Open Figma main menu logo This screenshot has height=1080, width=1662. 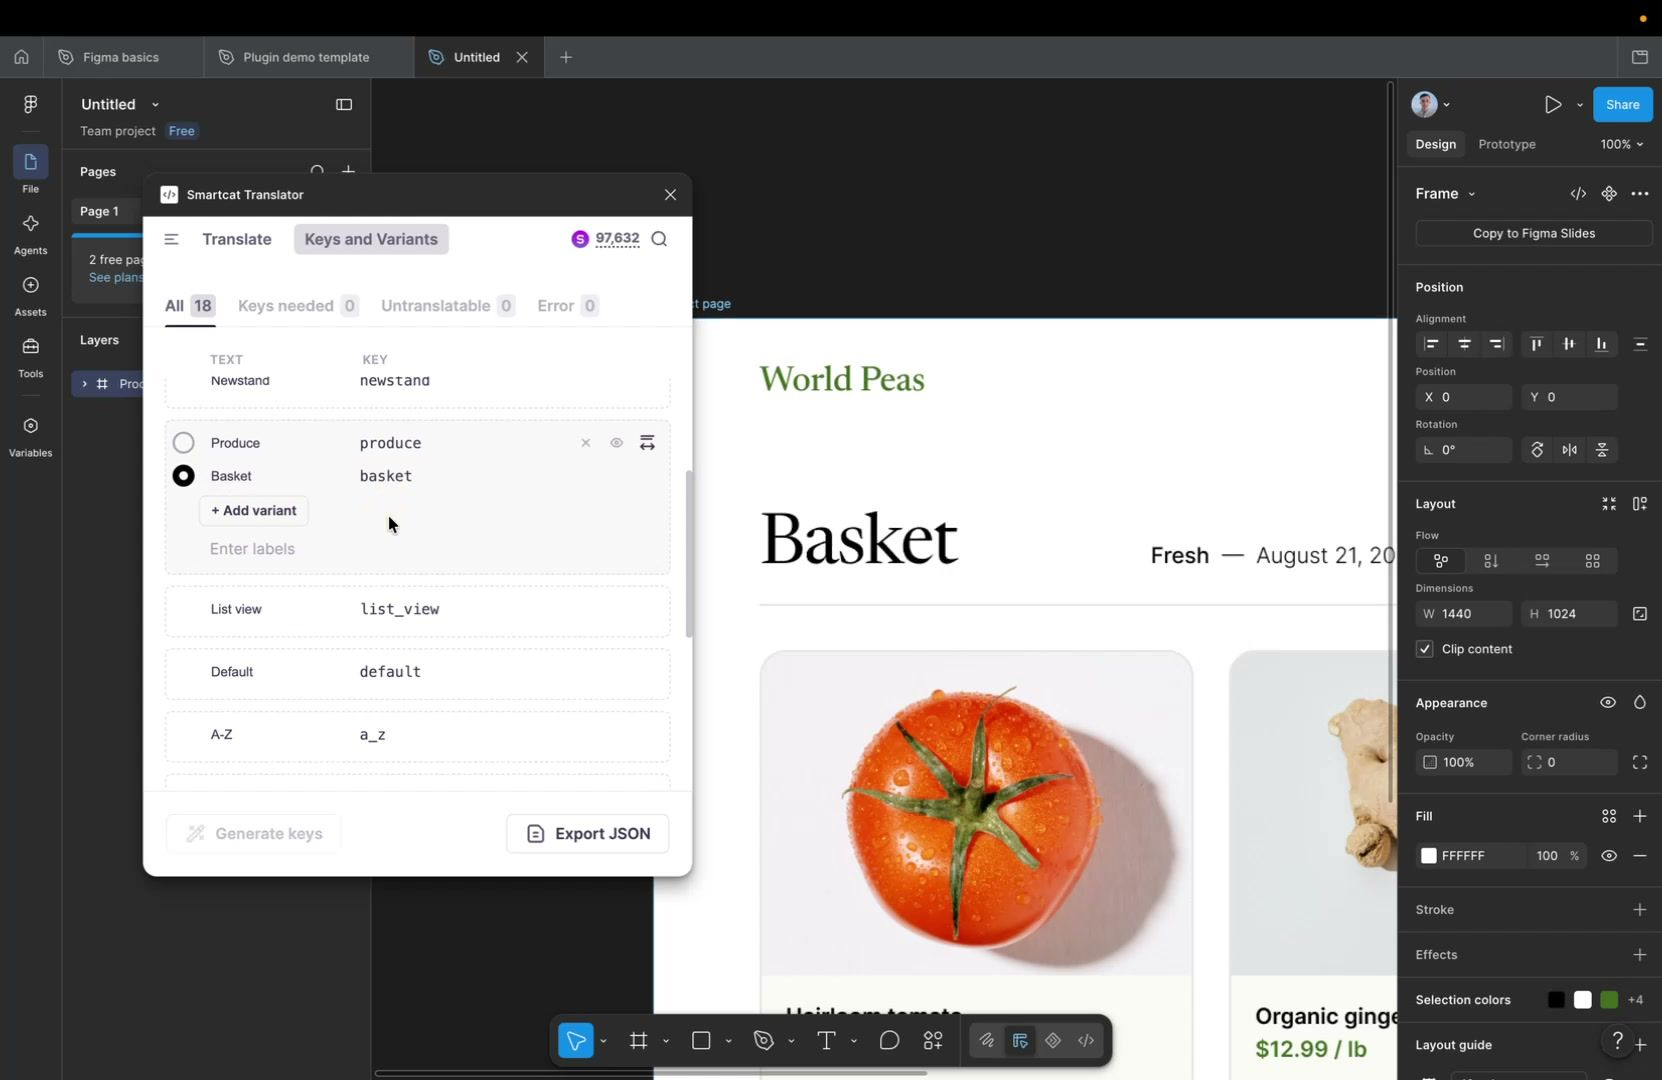tap(30, 104)
